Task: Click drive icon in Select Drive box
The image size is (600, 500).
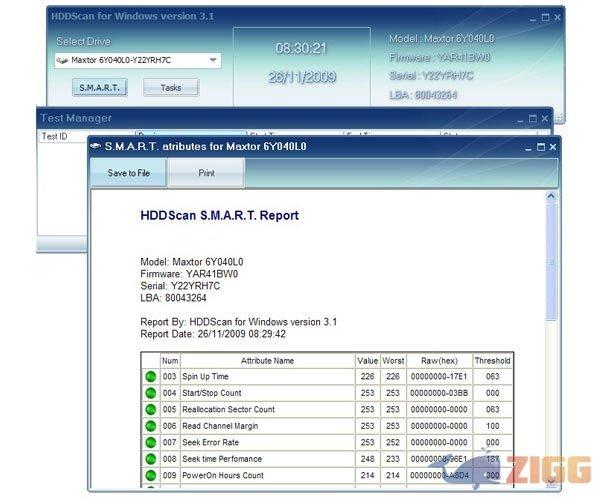Action: (62, 60)
